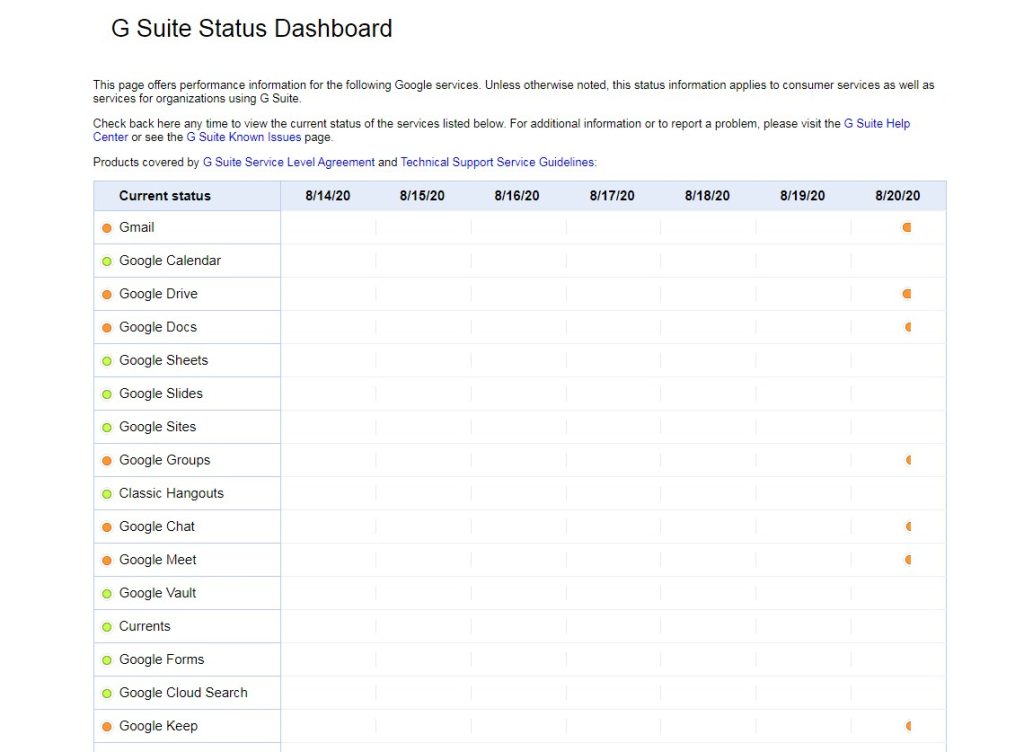Open the G Suite Help Center link
Image resolution: width=1024 pixels, height=752 pixels.
(x=877, y=123)
